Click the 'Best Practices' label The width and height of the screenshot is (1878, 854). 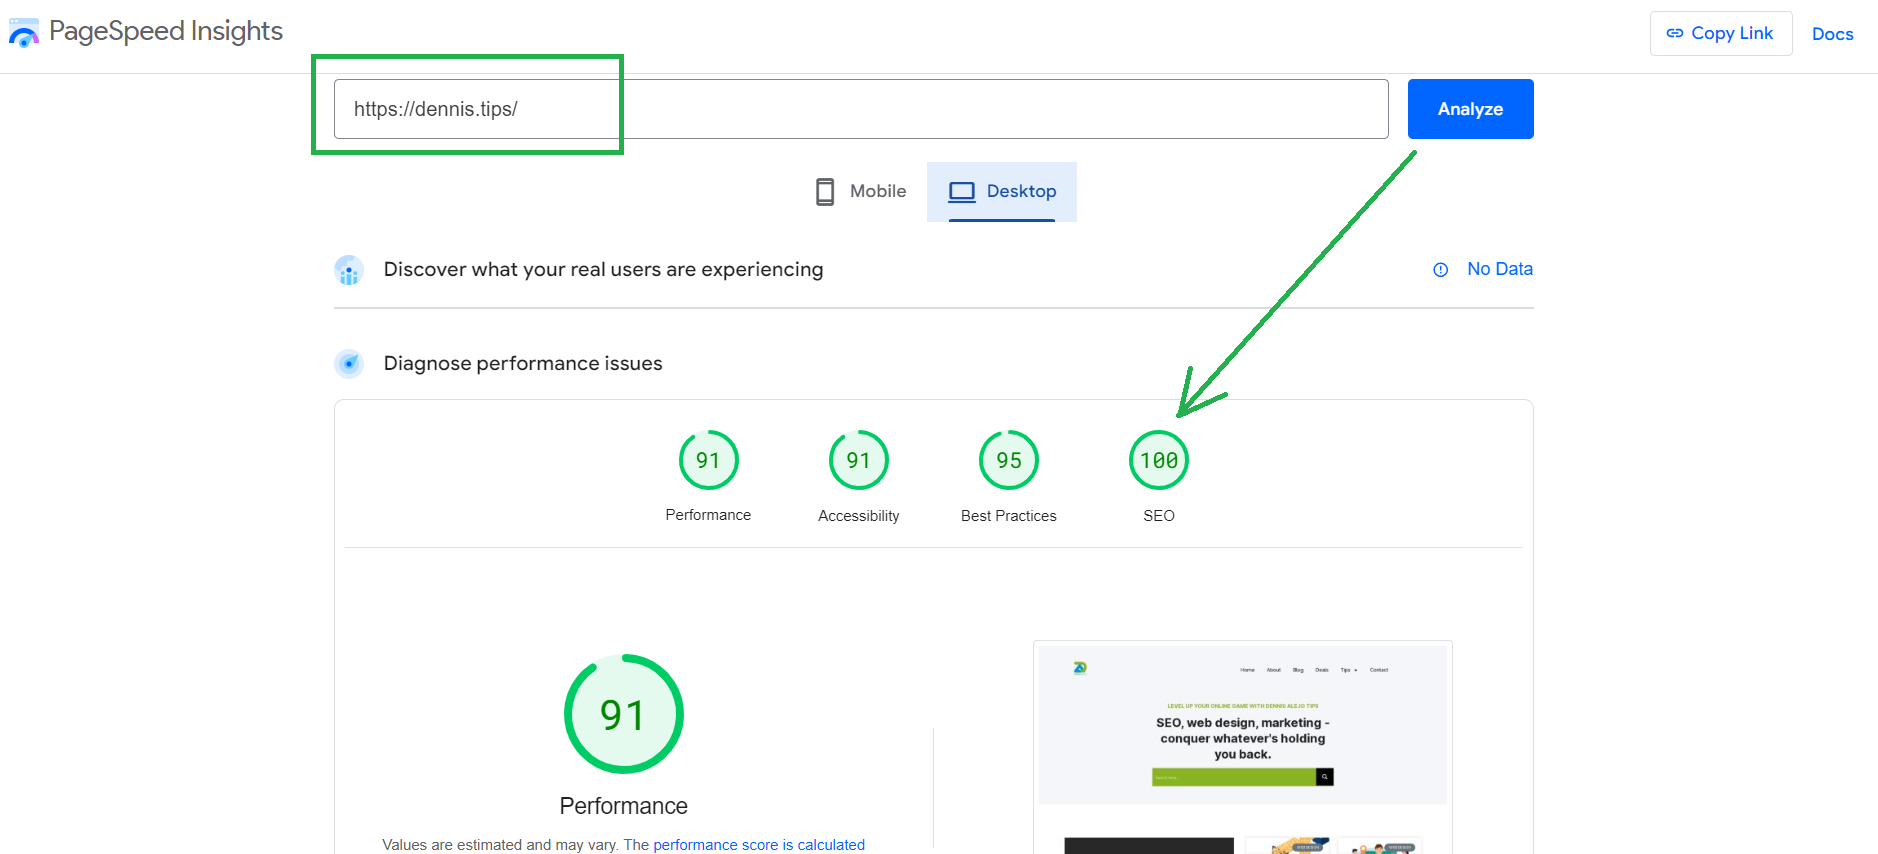tap(1009, 516)
